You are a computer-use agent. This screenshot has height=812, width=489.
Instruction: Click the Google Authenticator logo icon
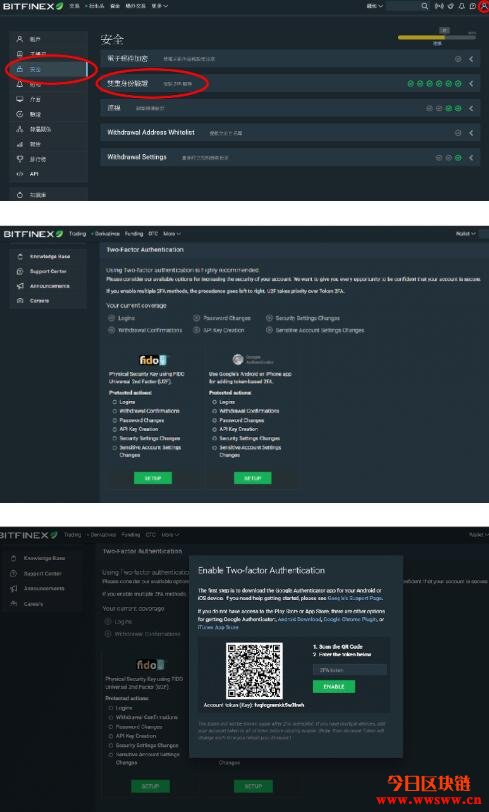[x=238, y=359]
